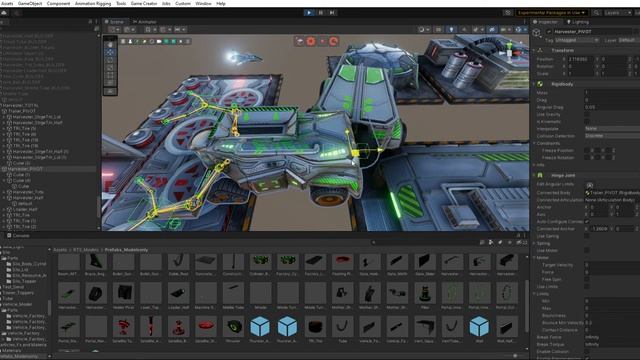Toggle scene audio with the speaker icon
640x360 pixels.
tap(464, 29)
